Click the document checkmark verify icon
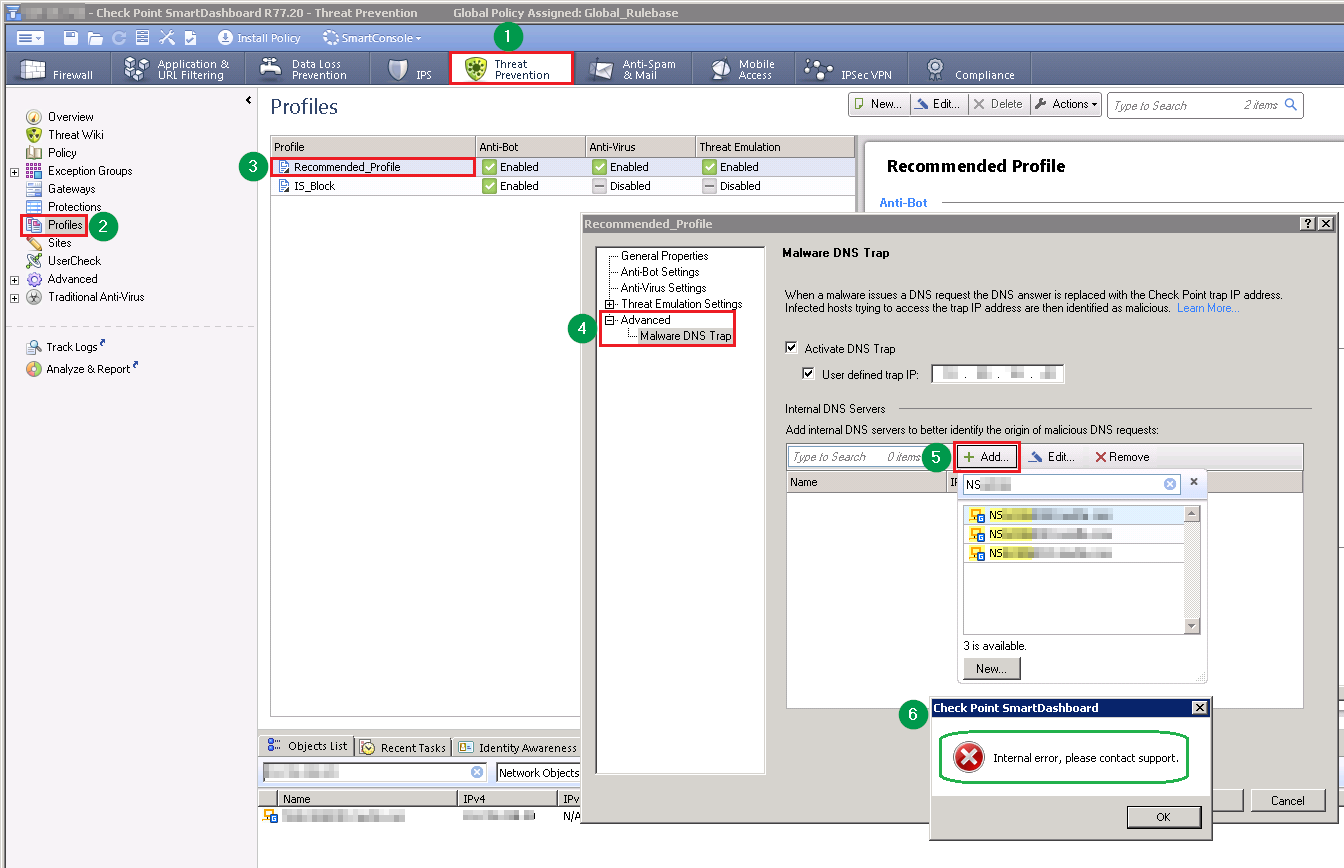This screenshot has height=868, width=1344. pos(191,38)
